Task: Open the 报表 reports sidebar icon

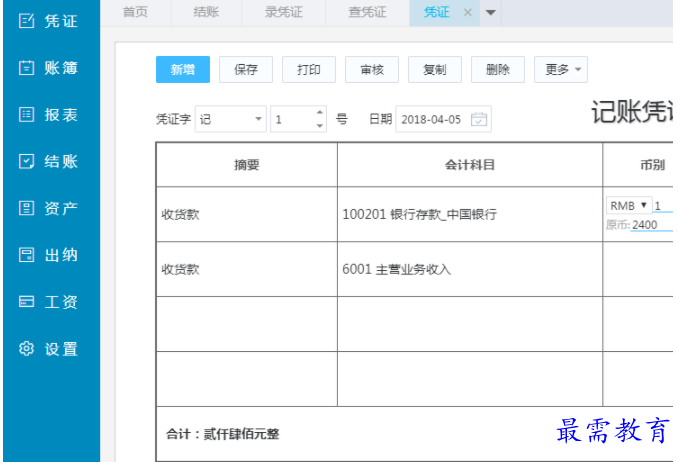Action: click(x=26, y=115)
